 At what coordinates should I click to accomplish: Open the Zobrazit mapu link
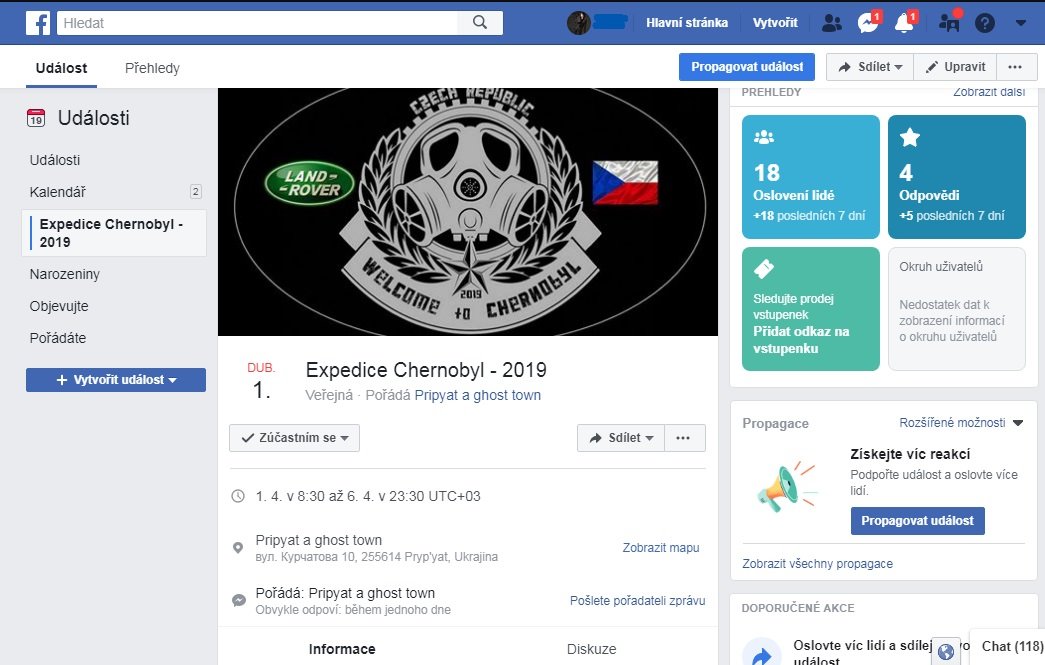(661, 548)
